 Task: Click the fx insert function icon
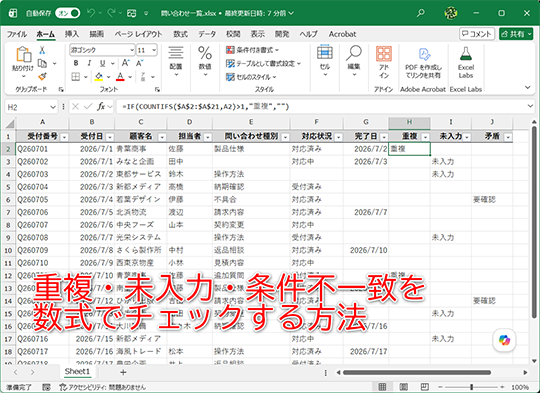pos(101,107)
